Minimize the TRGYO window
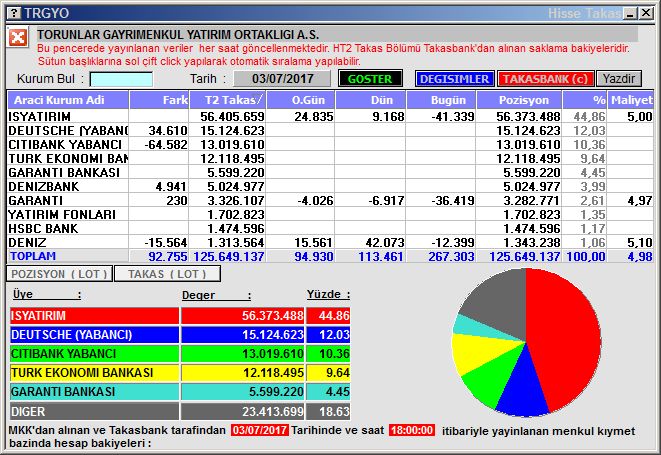Screen dimensions: 661x455 [x=630, y=13]
